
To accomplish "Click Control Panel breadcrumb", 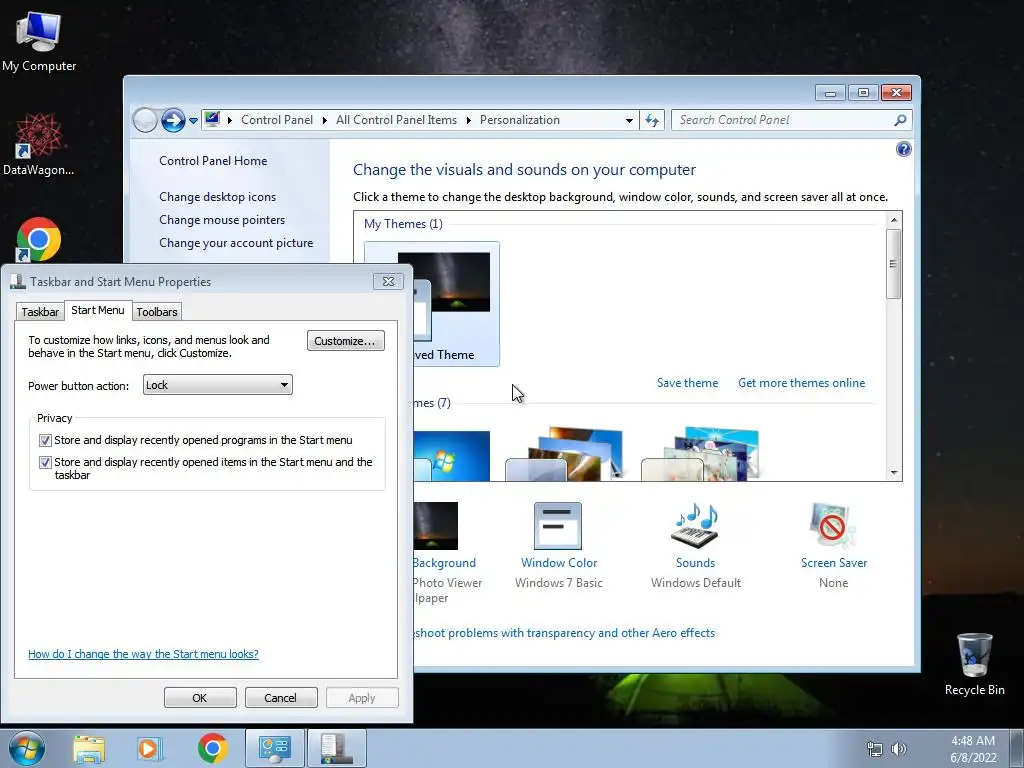I will (x=277, y=120).
